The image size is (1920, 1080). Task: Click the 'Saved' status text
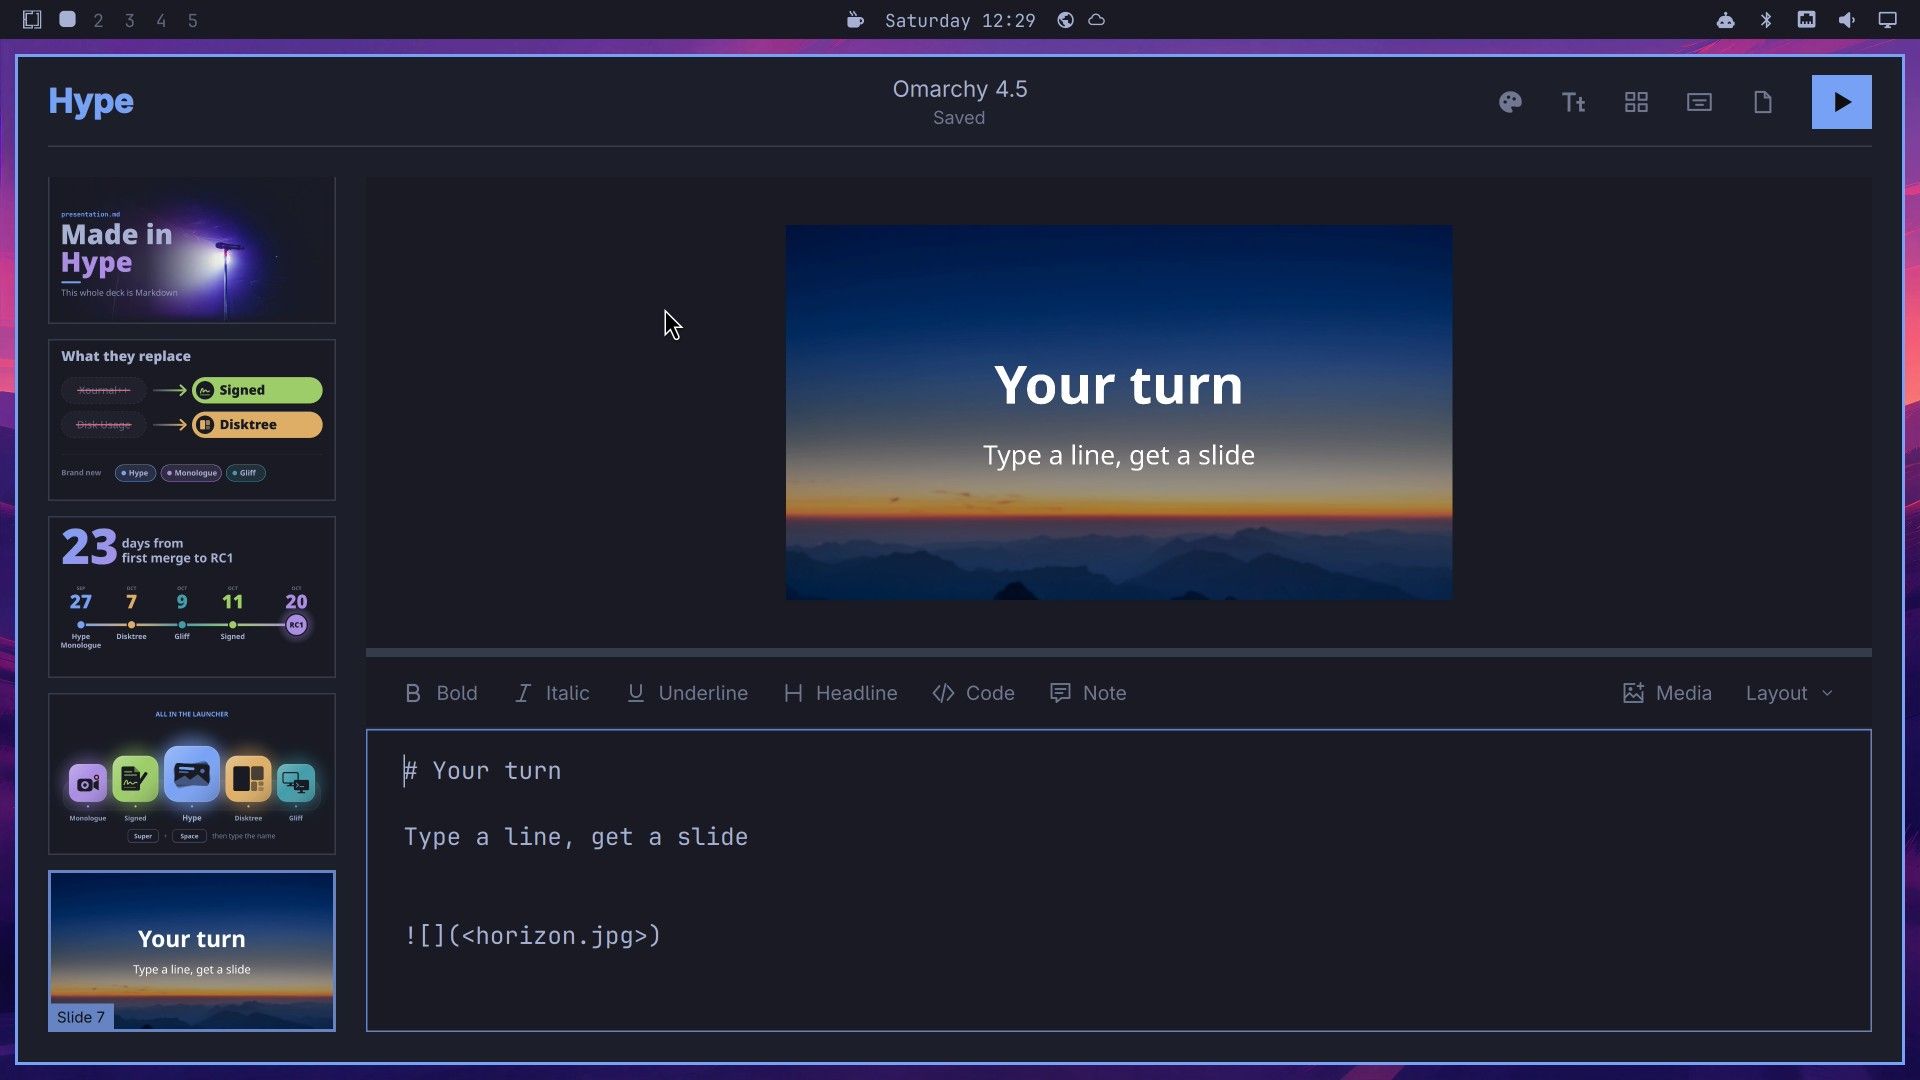point(959,118)
